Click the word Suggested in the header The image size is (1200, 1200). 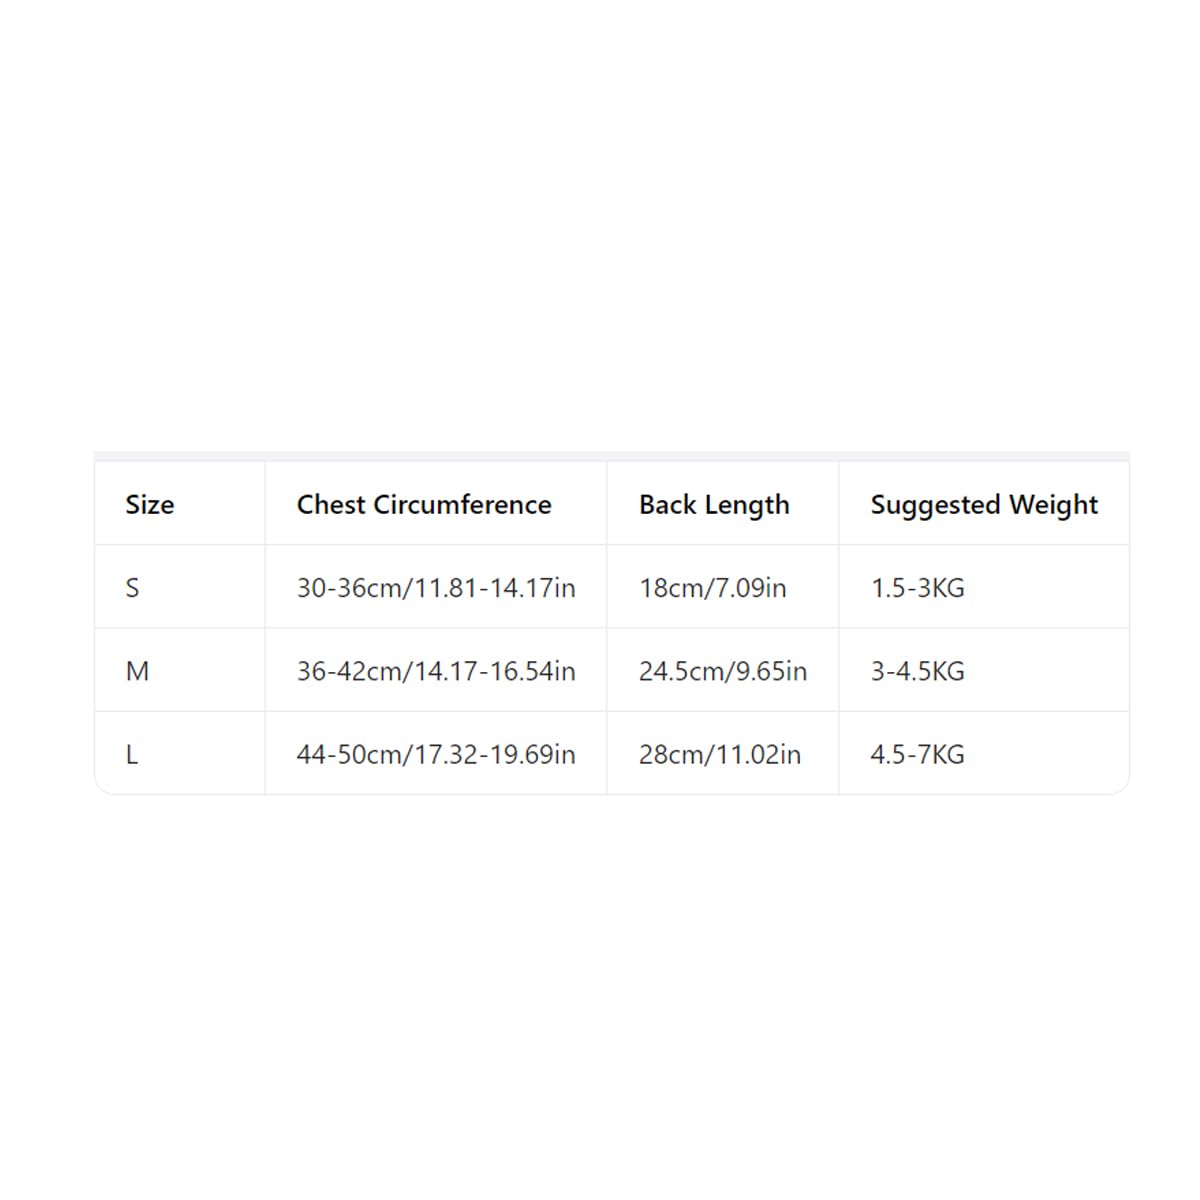(936, 505)
